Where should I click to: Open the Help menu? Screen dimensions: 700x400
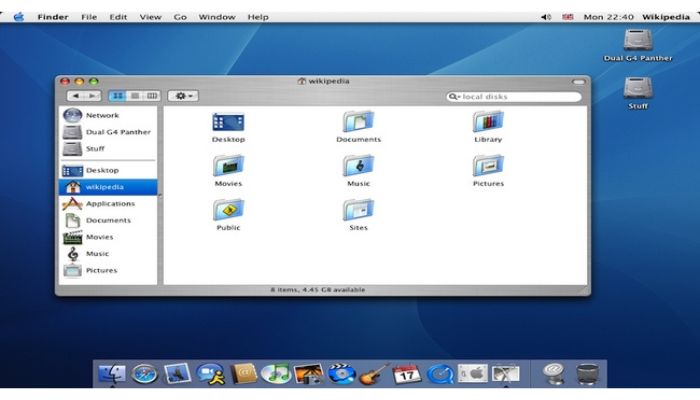(258, 17)
